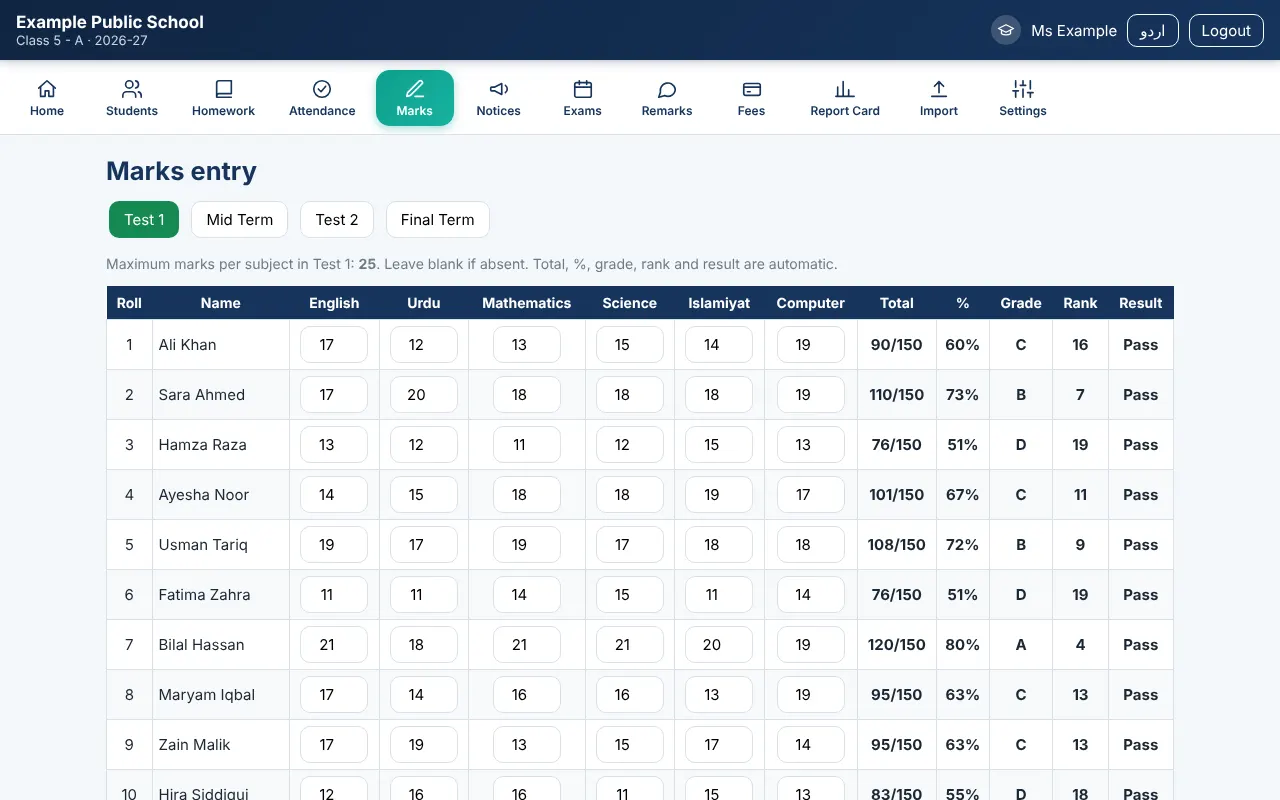Click the Example Public School title

pos(110,22)
